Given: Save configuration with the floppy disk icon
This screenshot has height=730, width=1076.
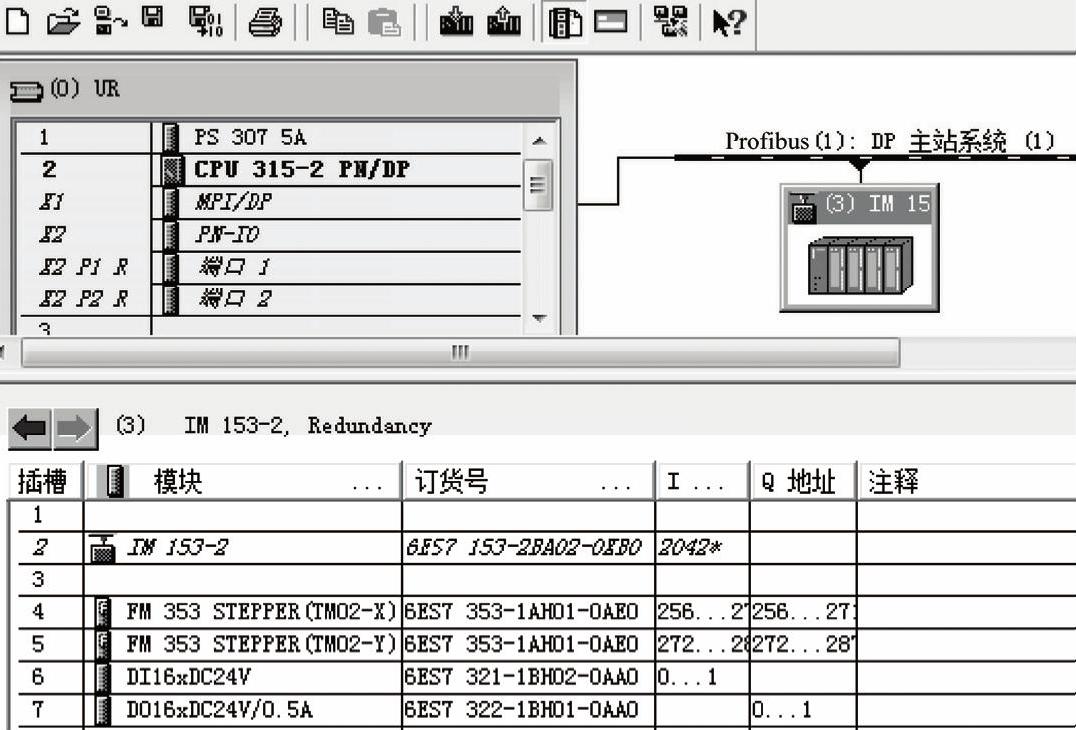Looking at the screenshot, I should click(152, 17).
